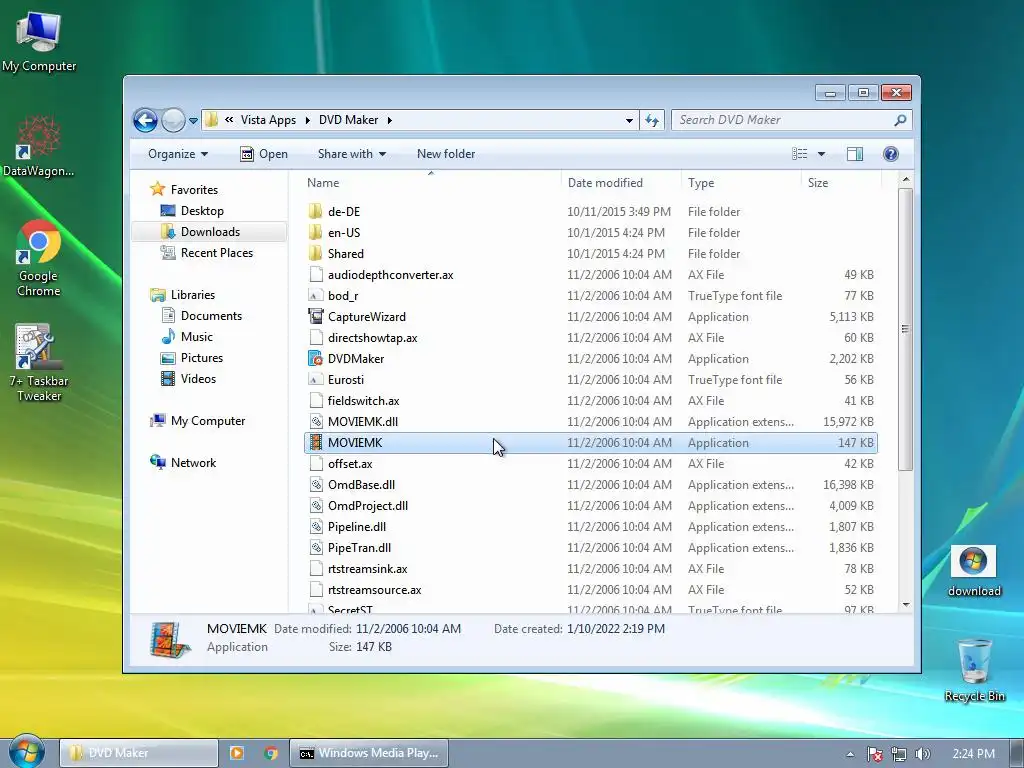Screen dimensions: 1024x768
Task: Click the Chrome taskbar icon
Action: click(270, 753)
